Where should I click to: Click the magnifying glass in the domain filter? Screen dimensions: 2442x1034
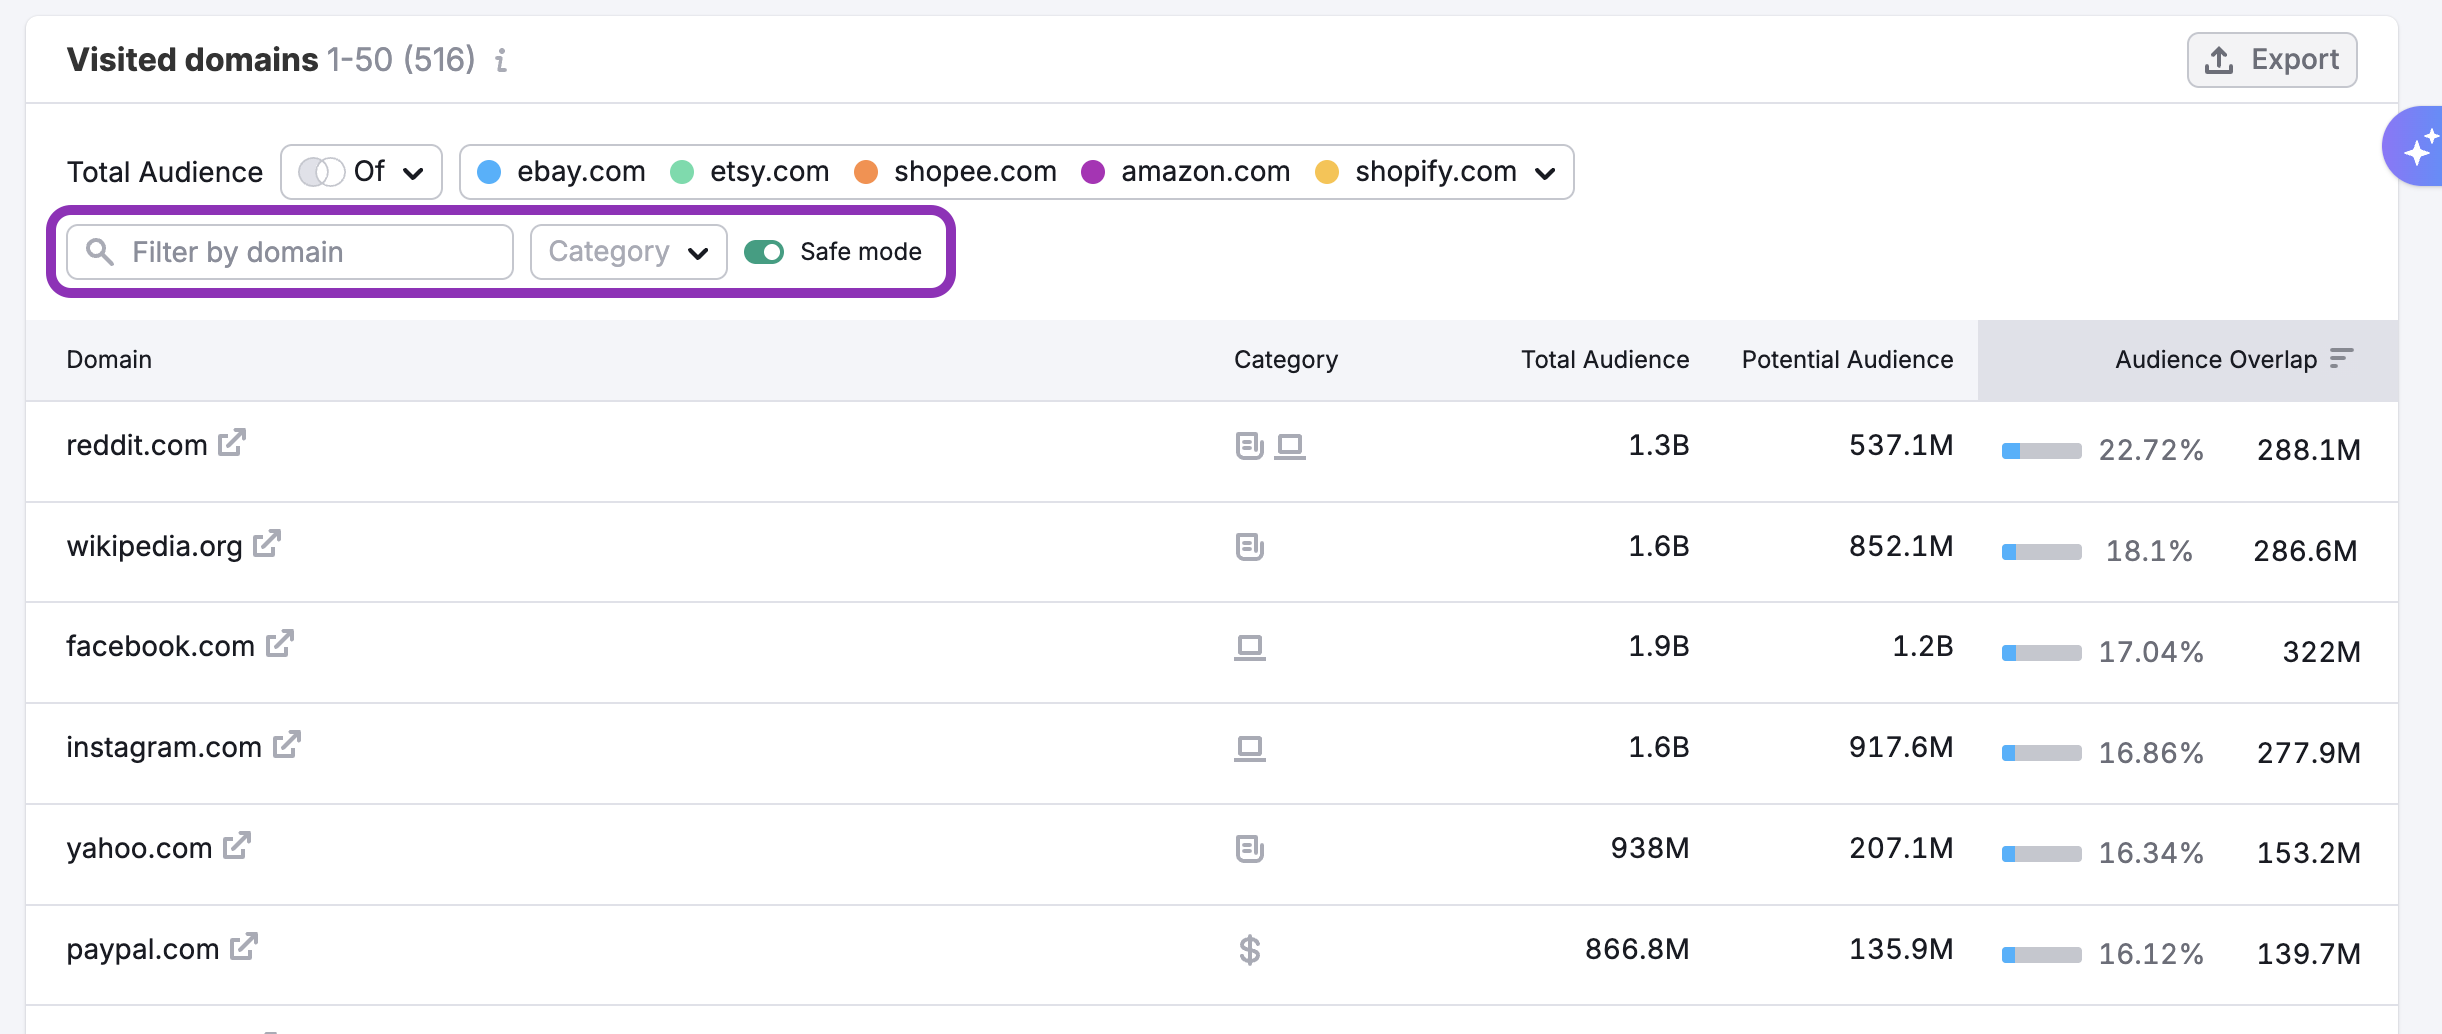click(100, 252)
